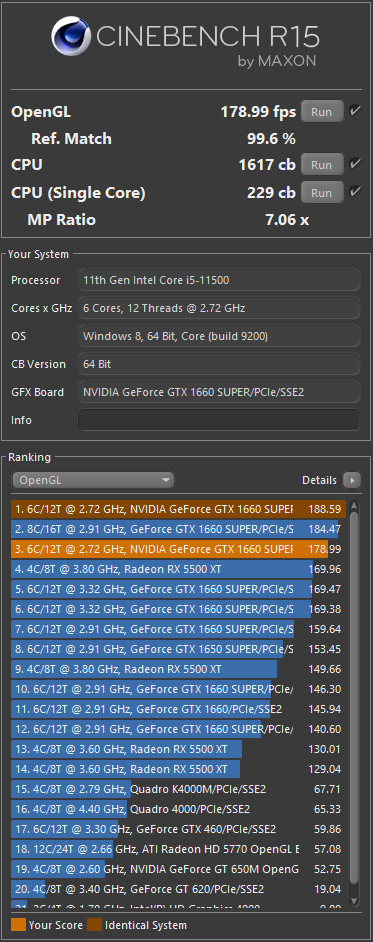Viewport: 373px width, 942px height.
Task: Run the OpenGL benchmark
Action: coord(322,112)
